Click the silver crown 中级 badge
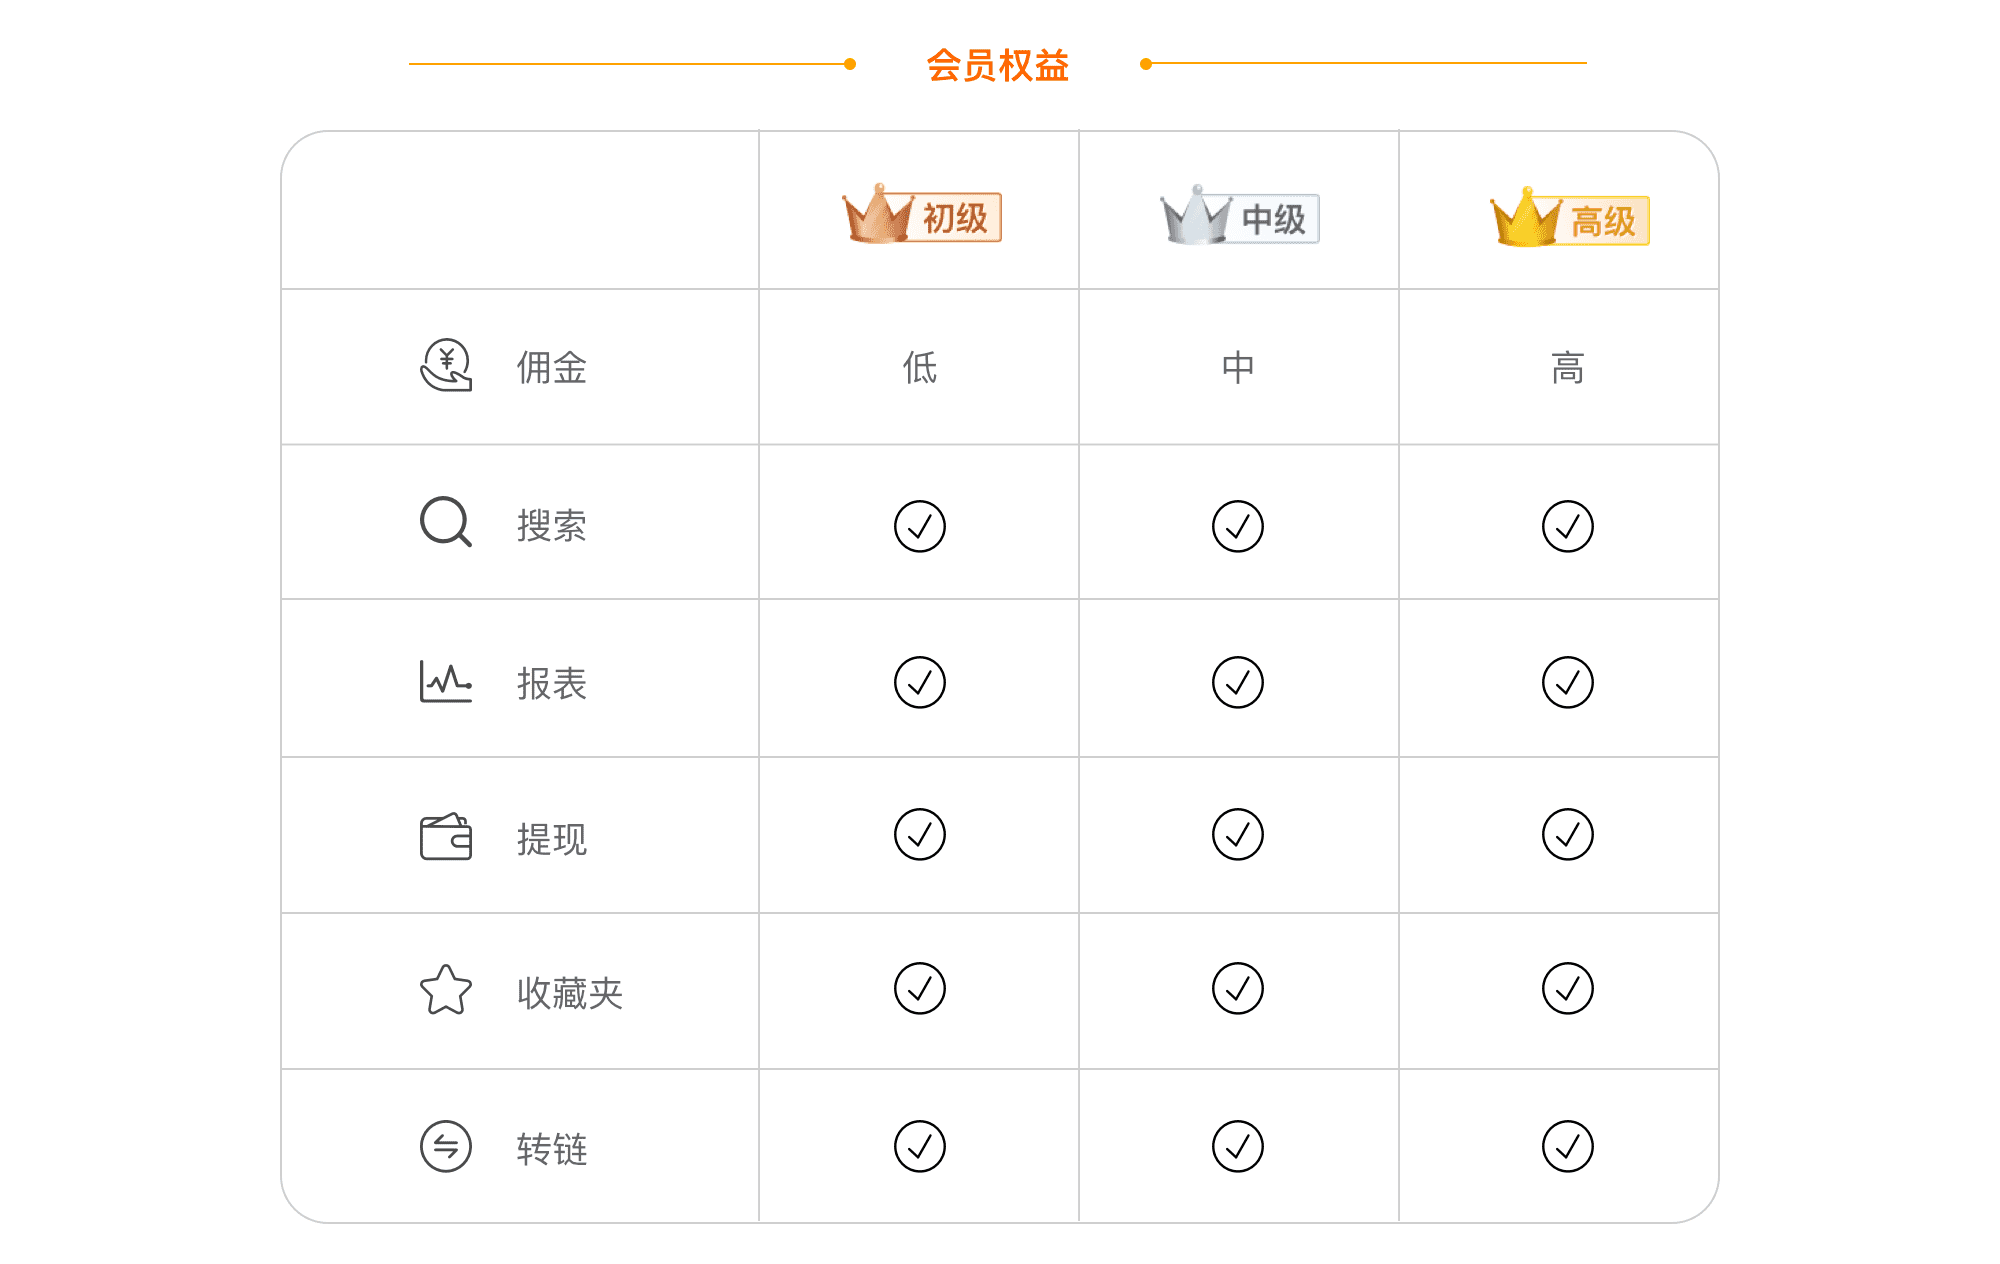This screenshot has height=1264, width=2000. 1239,217
